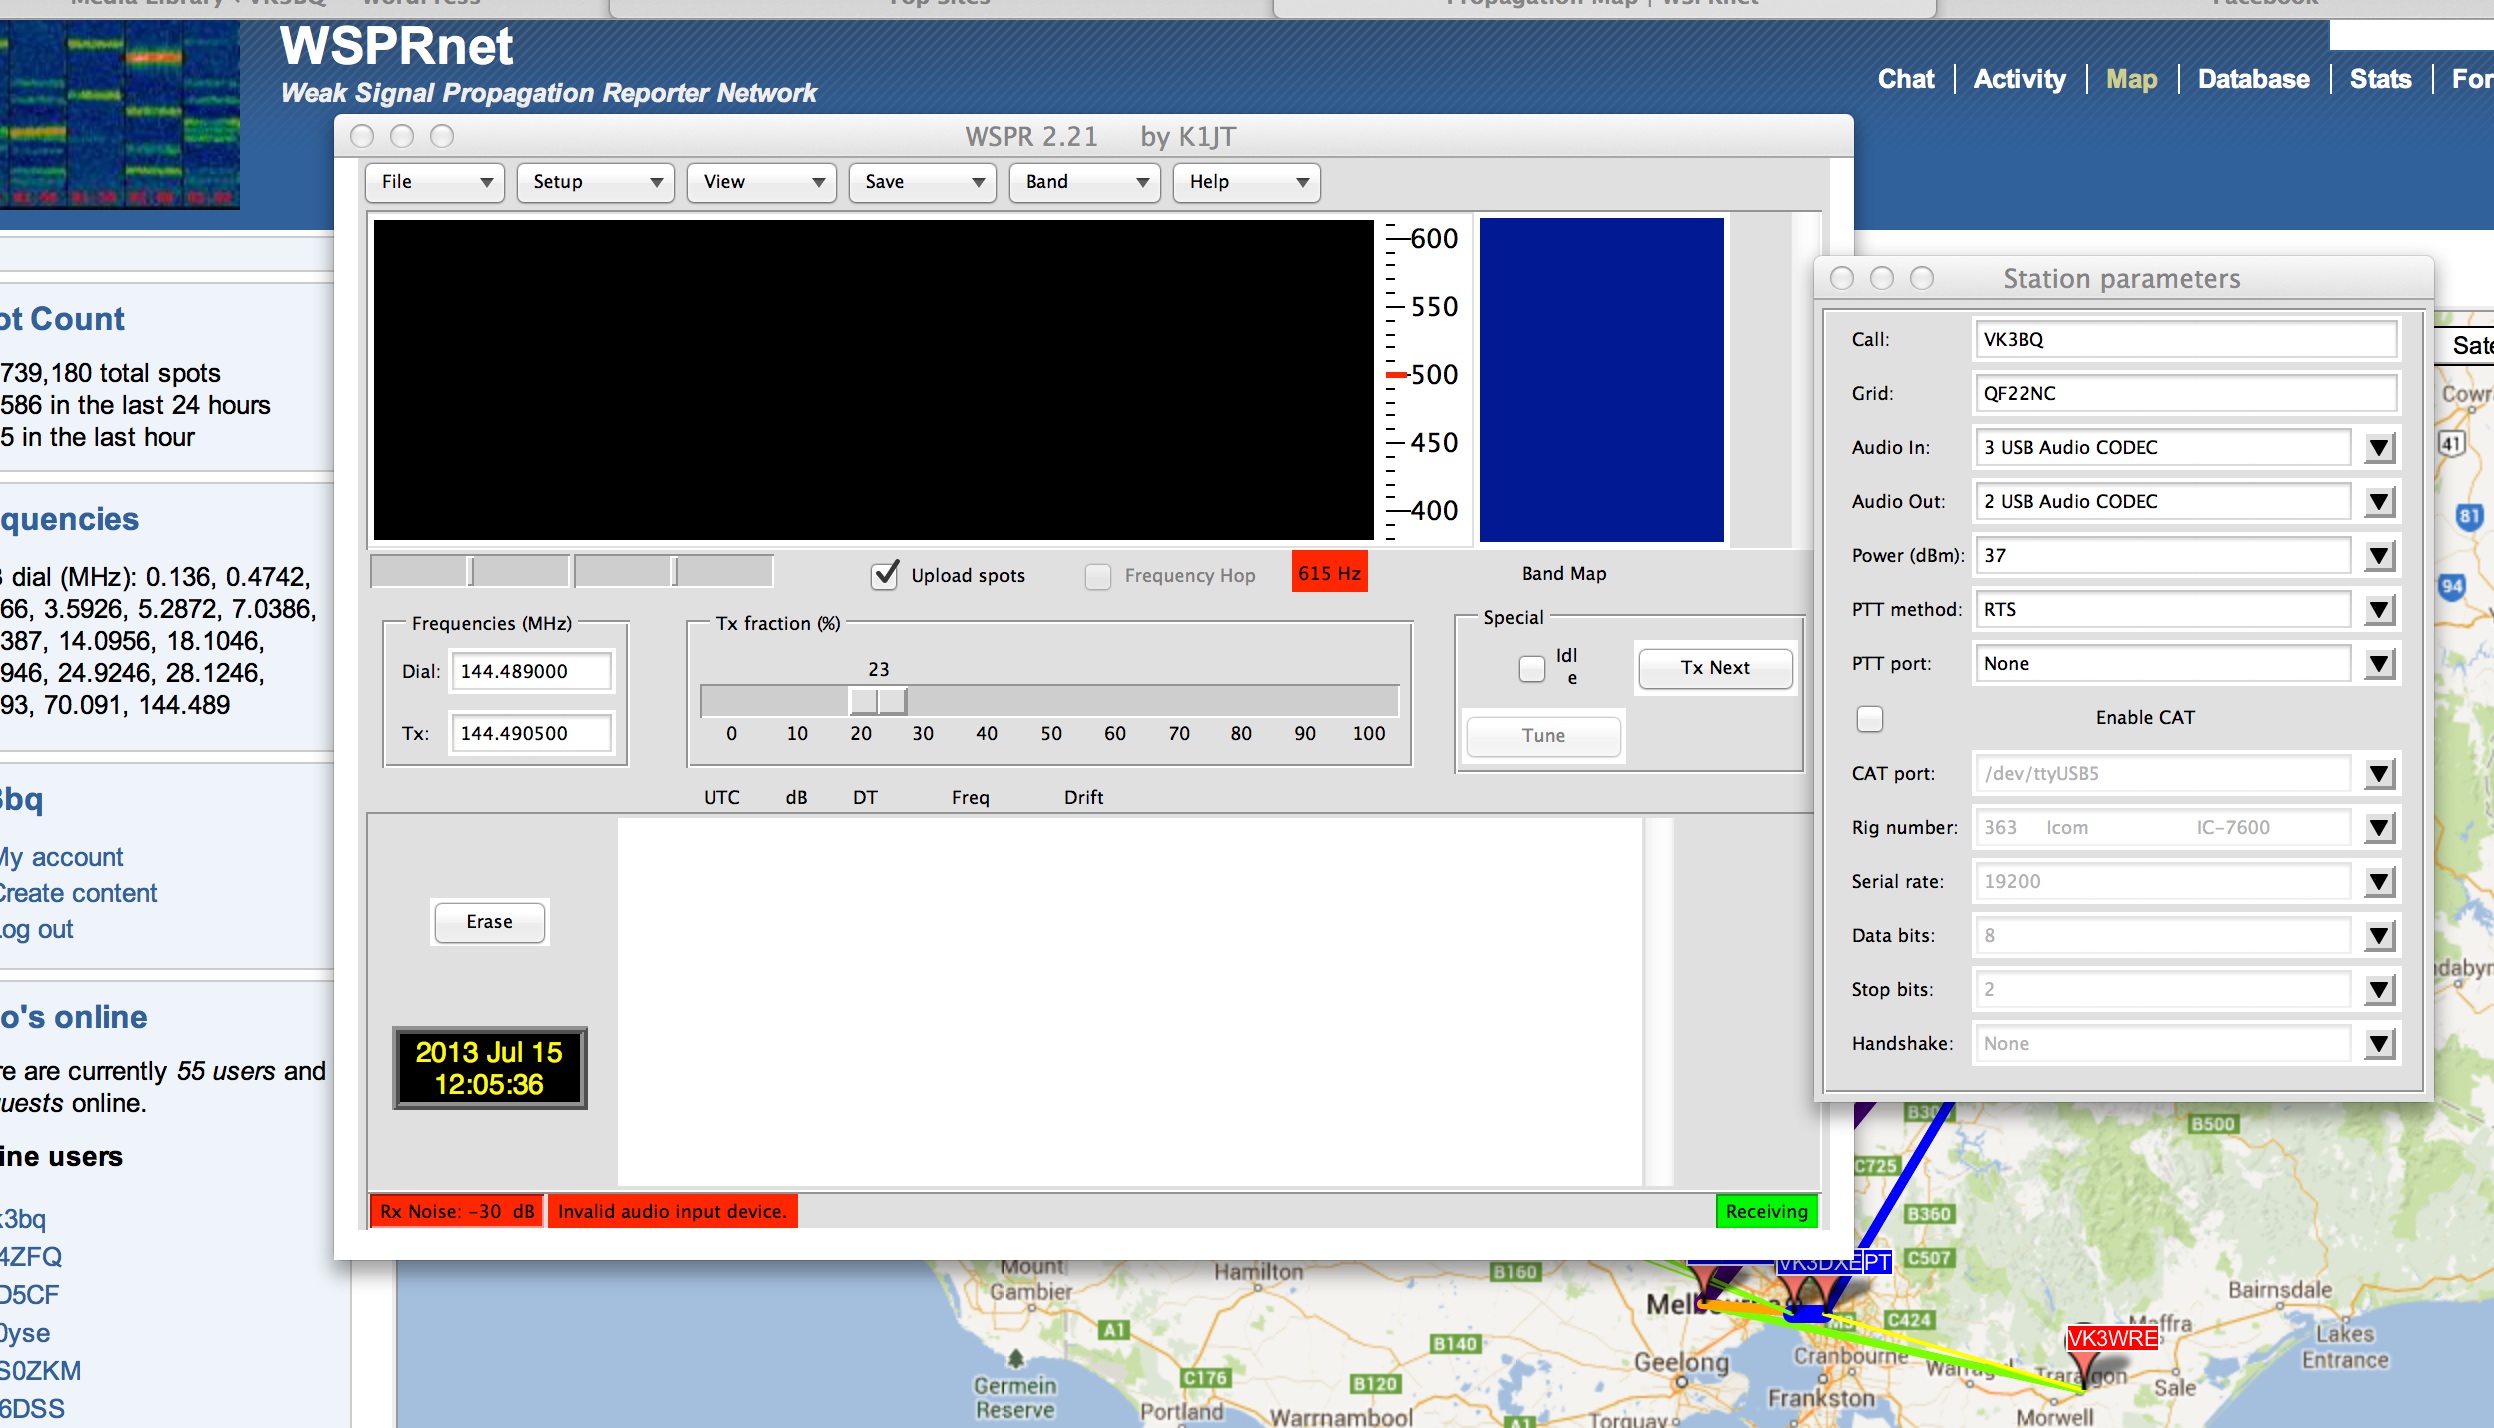This screenshot has height=1428, width=2494.
Task: Click the Rx Noise: -30 dB indicator
Action: [455, 1210]
